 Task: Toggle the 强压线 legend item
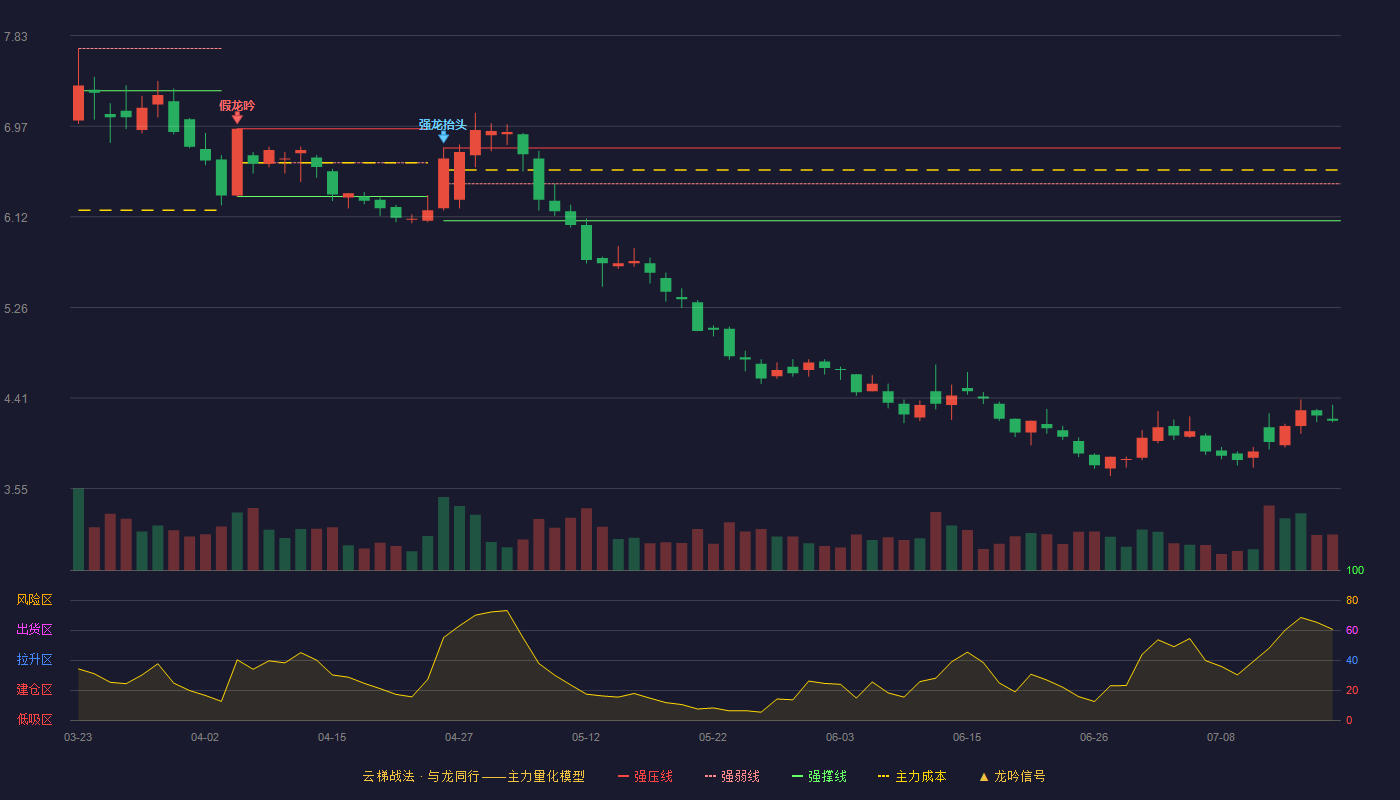(645, 776)
